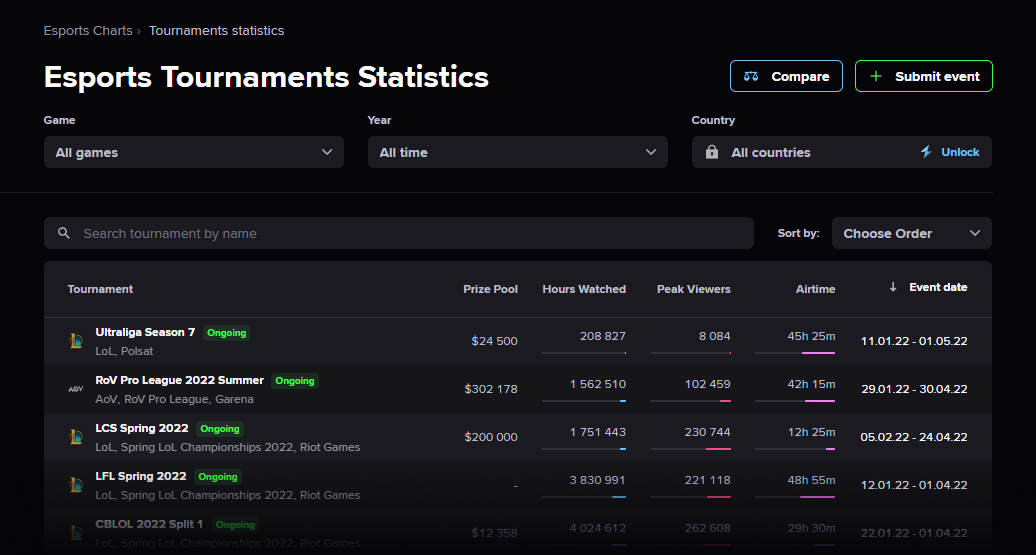Open the Choose Order sort dropdown
1036x555 pixels.
click(911, 233)
